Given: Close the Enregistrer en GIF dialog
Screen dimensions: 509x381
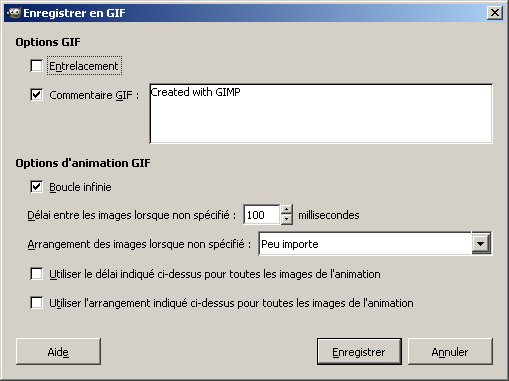Looking at the screenshot, I should pos(495,13).
